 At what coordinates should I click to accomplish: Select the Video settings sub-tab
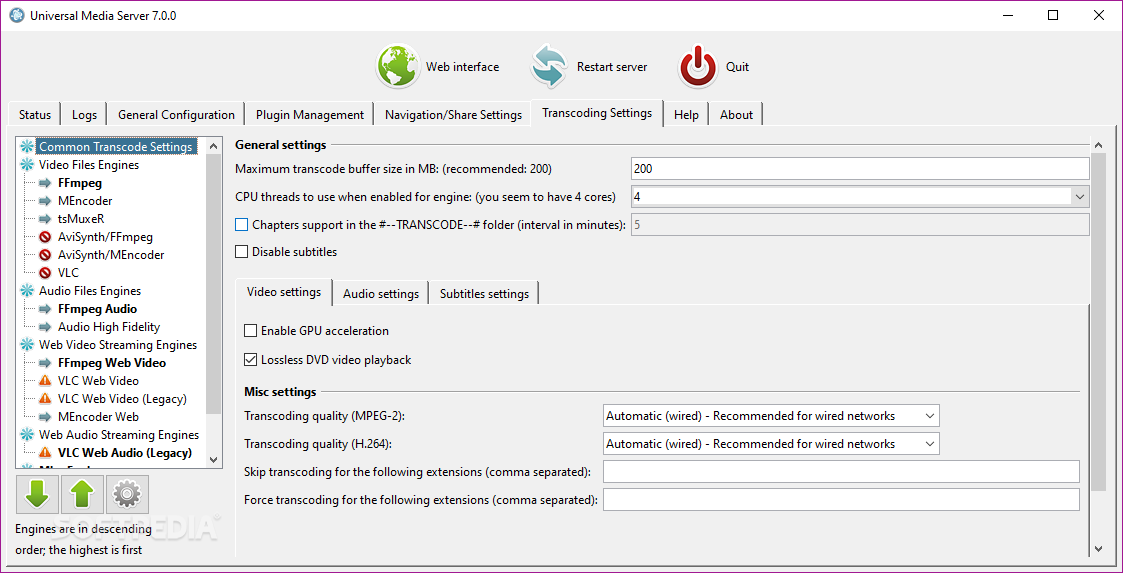click(x=284, y=292)
